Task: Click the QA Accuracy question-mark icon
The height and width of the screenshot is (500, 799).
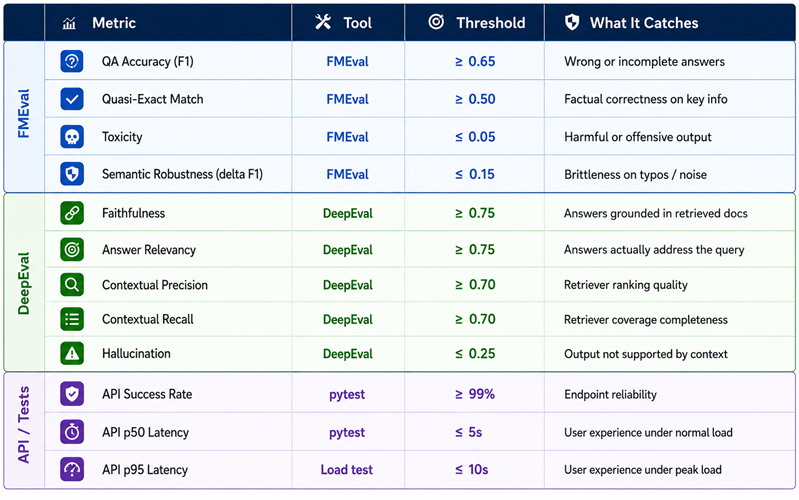Action: tap(72, 62)
